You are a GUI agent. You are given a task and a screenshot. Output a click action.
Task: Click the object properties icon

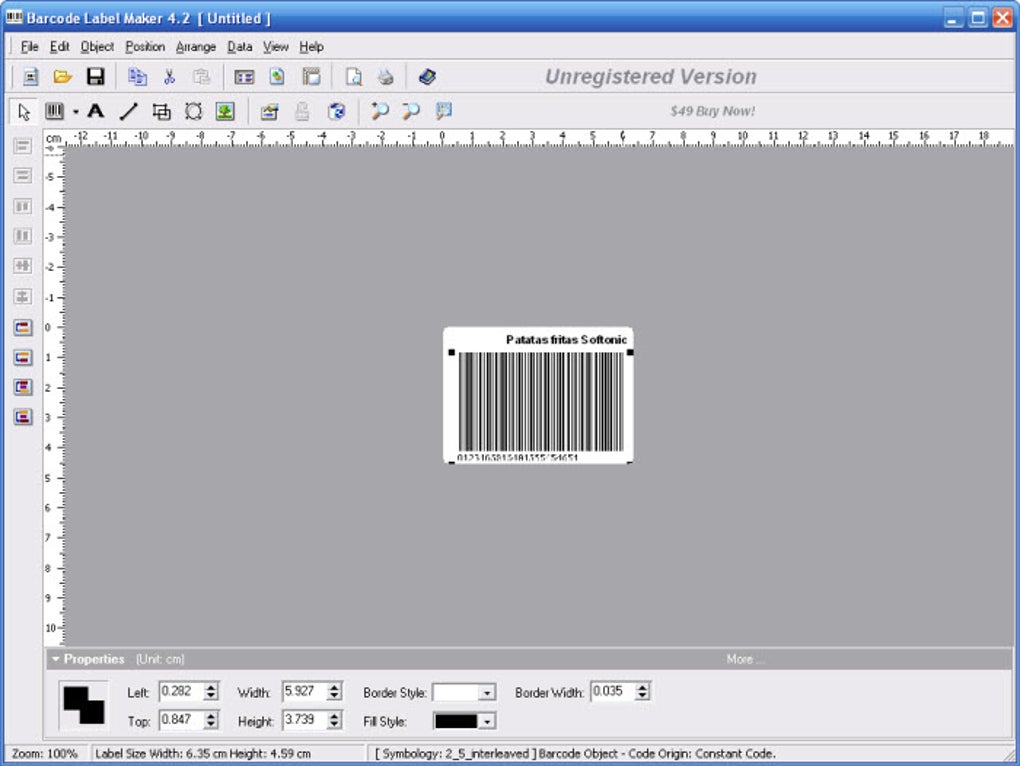pos(269,112)
